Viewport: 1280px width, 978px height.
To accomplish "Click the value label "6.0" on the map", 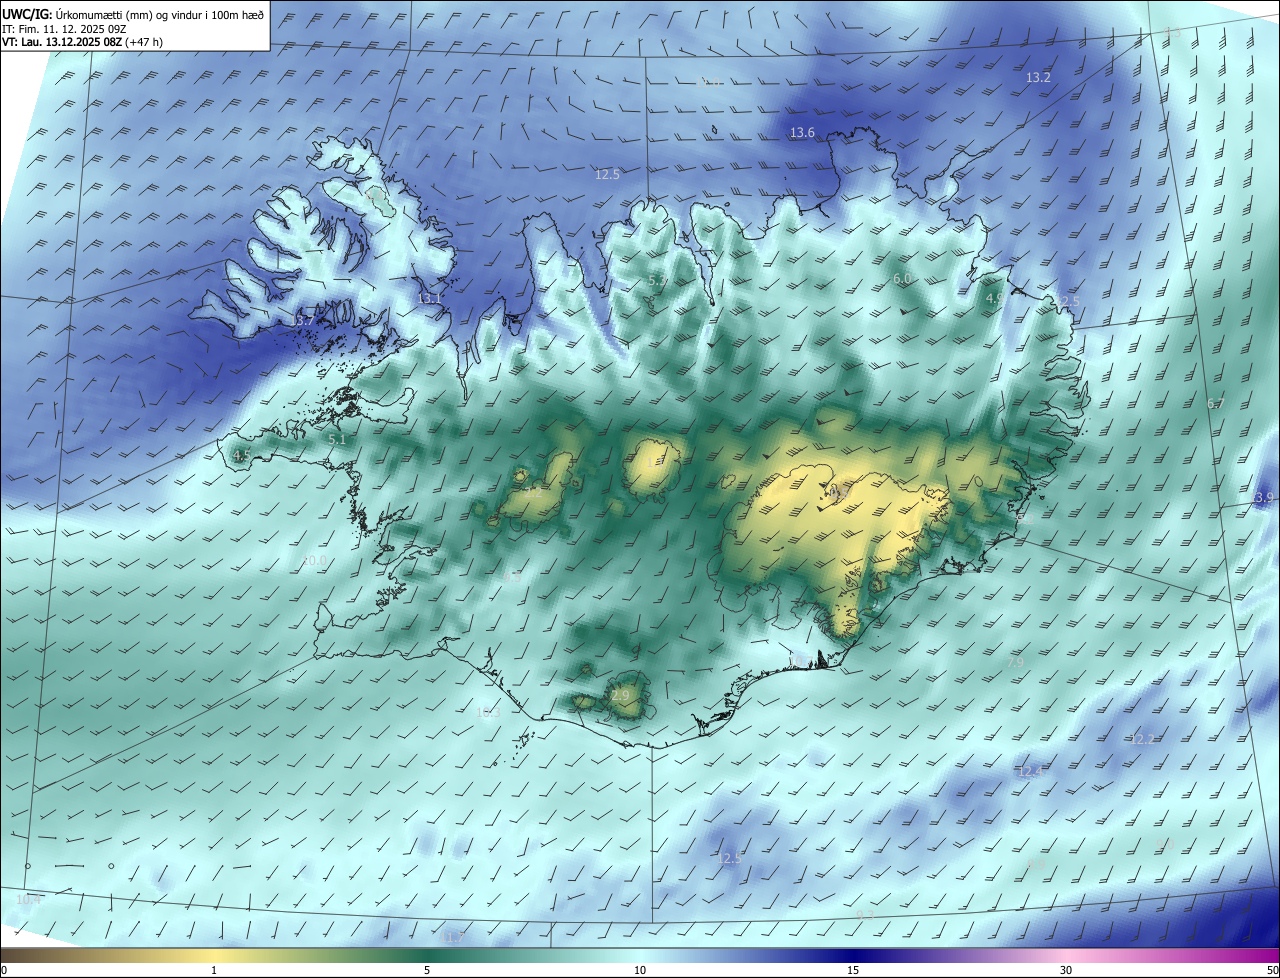I will [902, 278].
